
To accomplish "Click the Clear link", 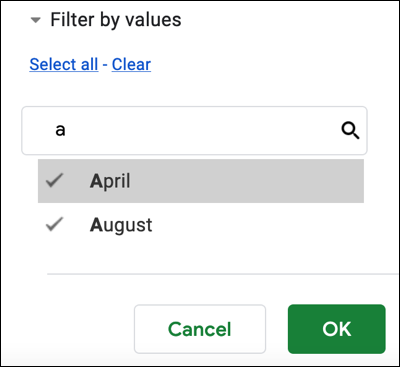I will click(x=131, y=64).
